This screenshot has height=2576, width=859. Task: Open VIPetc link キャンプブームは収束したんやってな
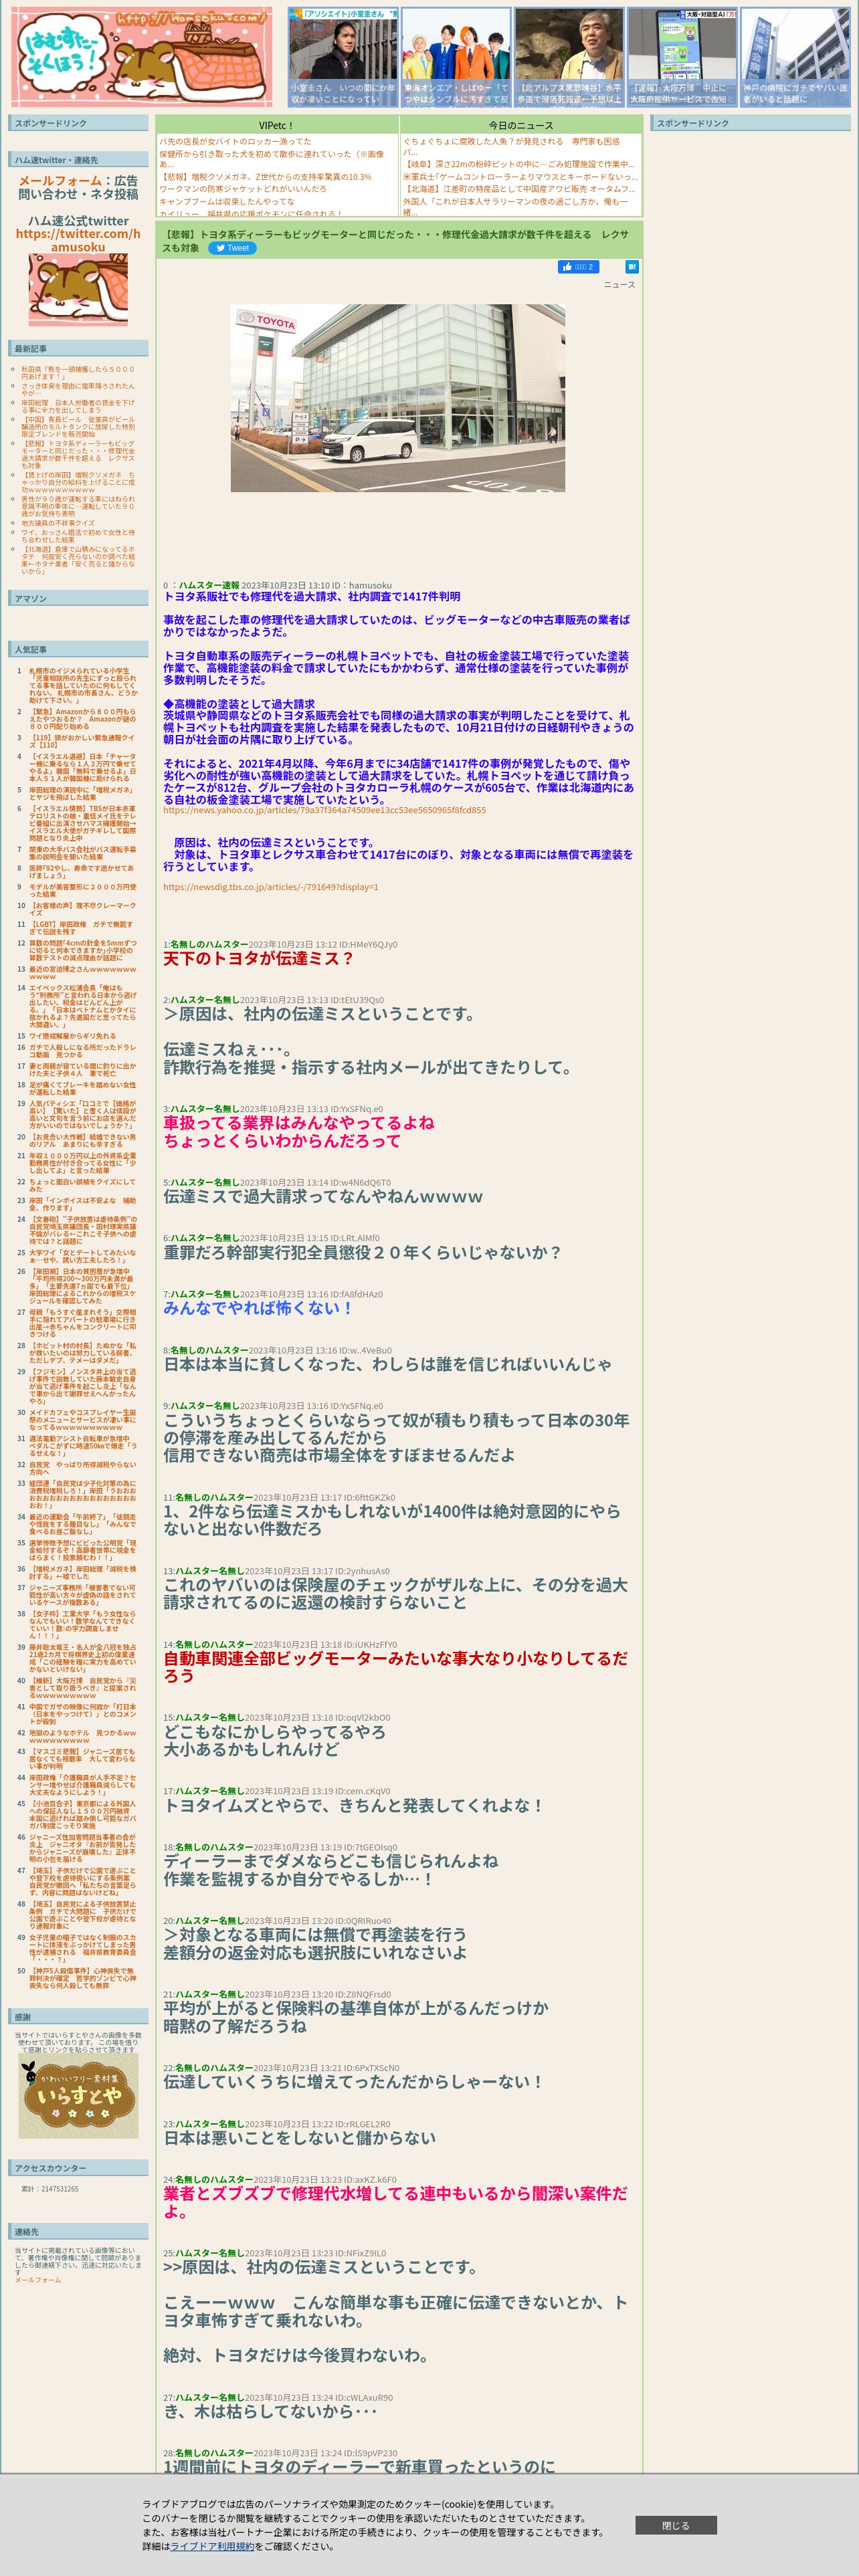[x=227, y=201]
